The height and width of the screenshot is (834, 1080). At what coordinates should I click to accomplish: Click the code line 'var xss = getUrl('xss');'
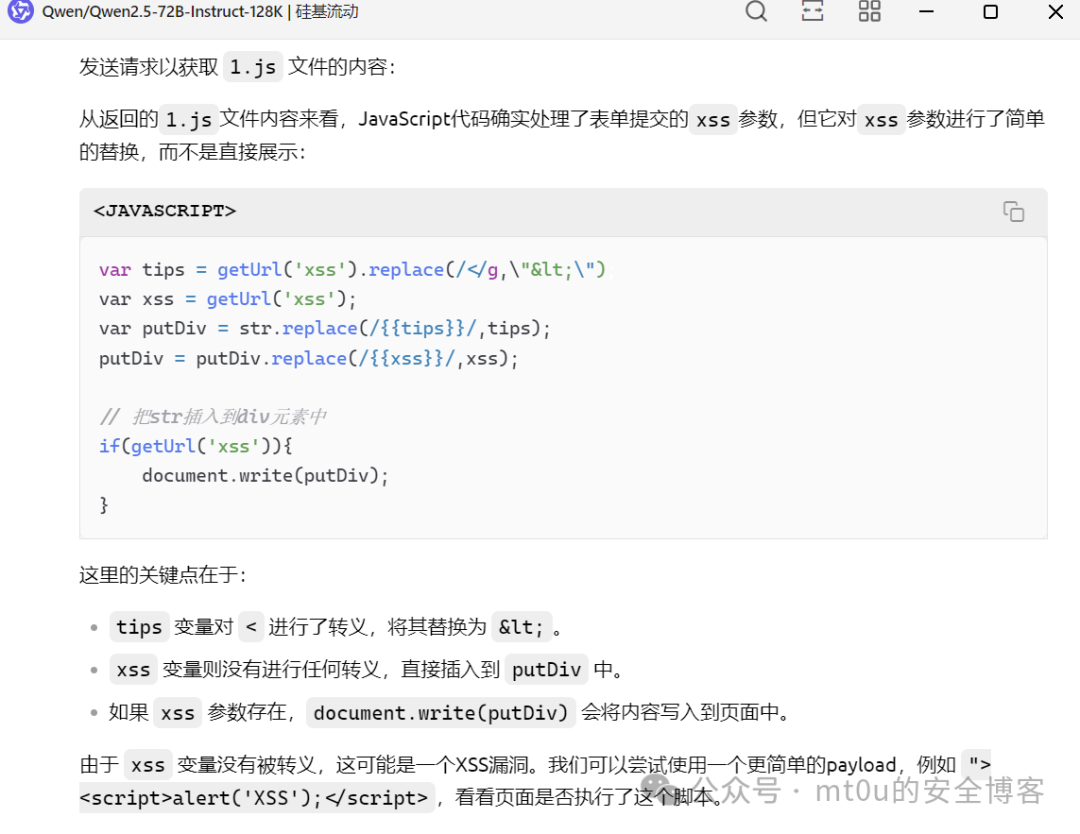pyautogui.click(x=227, y=299)
